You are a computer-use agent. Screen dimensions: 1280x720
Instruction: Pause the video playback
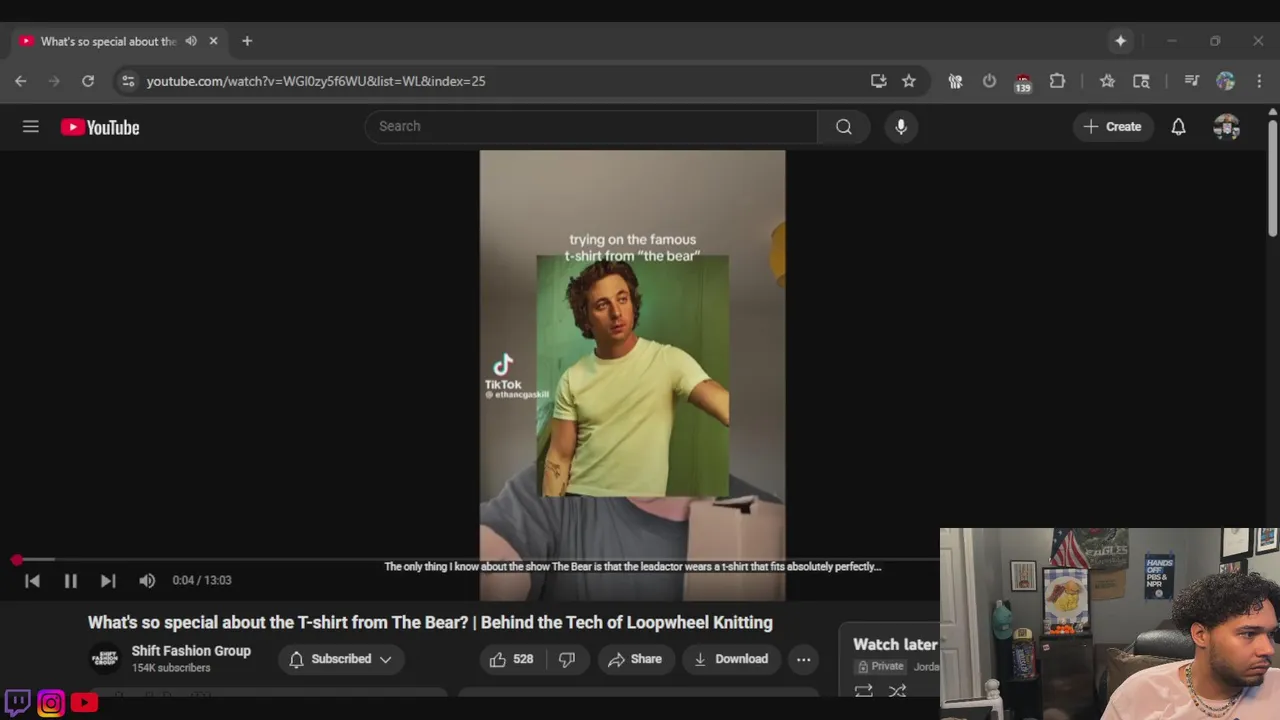point(70,580)
